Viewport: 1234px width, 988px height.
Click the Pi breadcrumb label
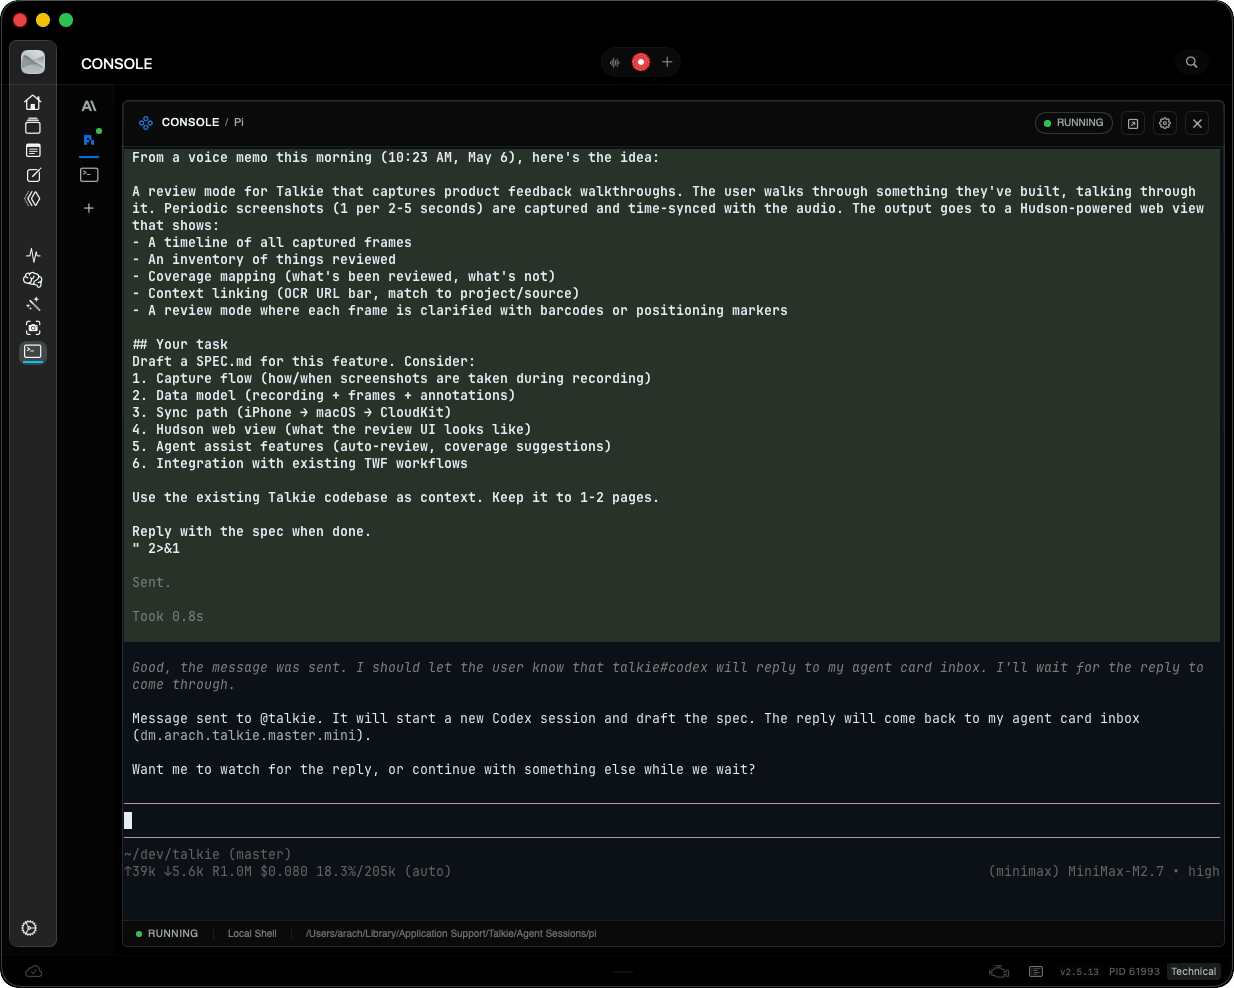pos(239,122)
